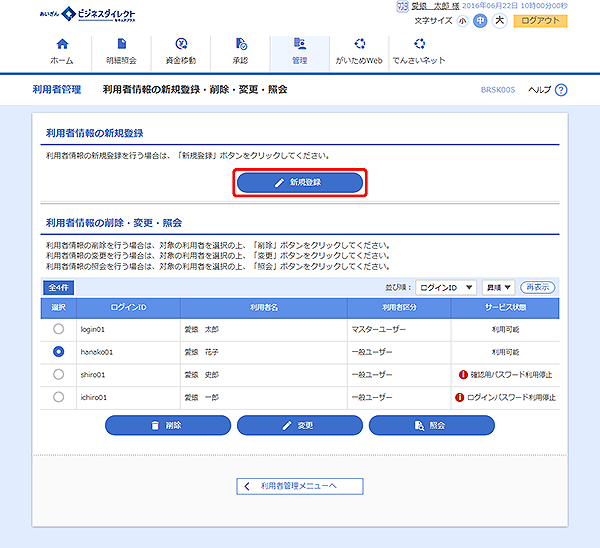Open the 昇順 sort order dropdown

(x=499, y=287)
